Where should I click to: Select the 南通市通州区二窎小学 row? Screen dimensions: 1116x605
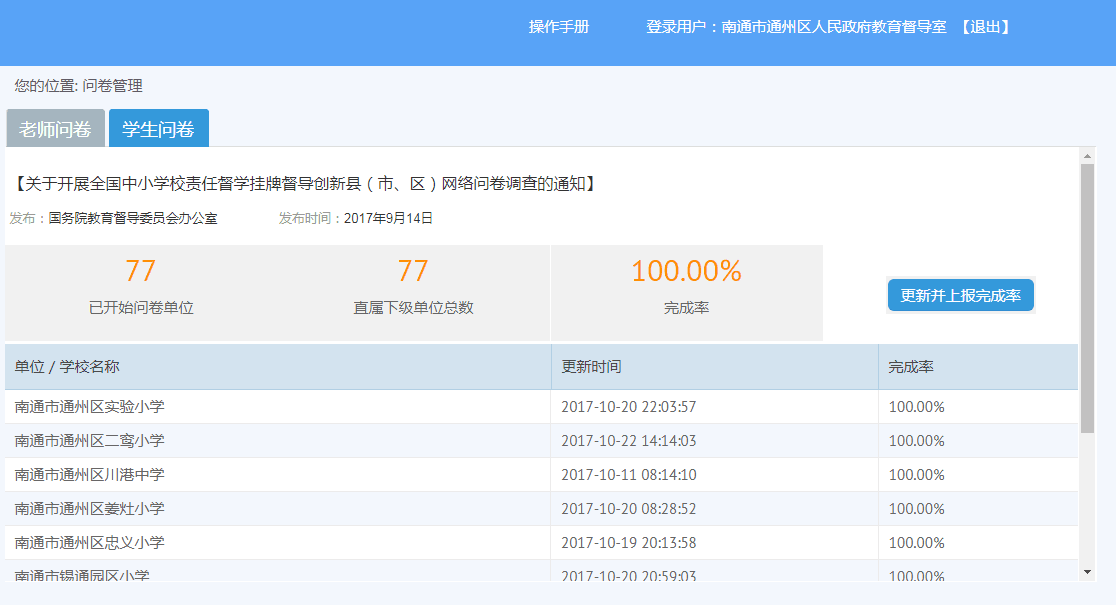tap(90, 441)
